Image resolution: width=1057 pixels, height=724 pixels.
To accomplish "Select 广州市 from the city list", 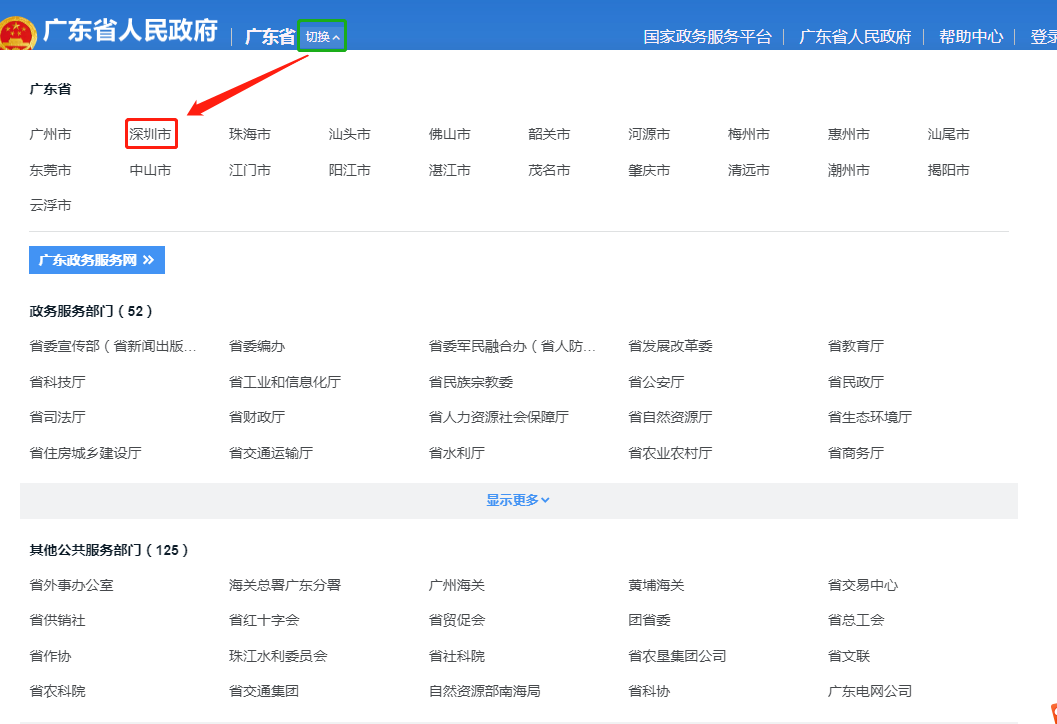I will 50,134.
